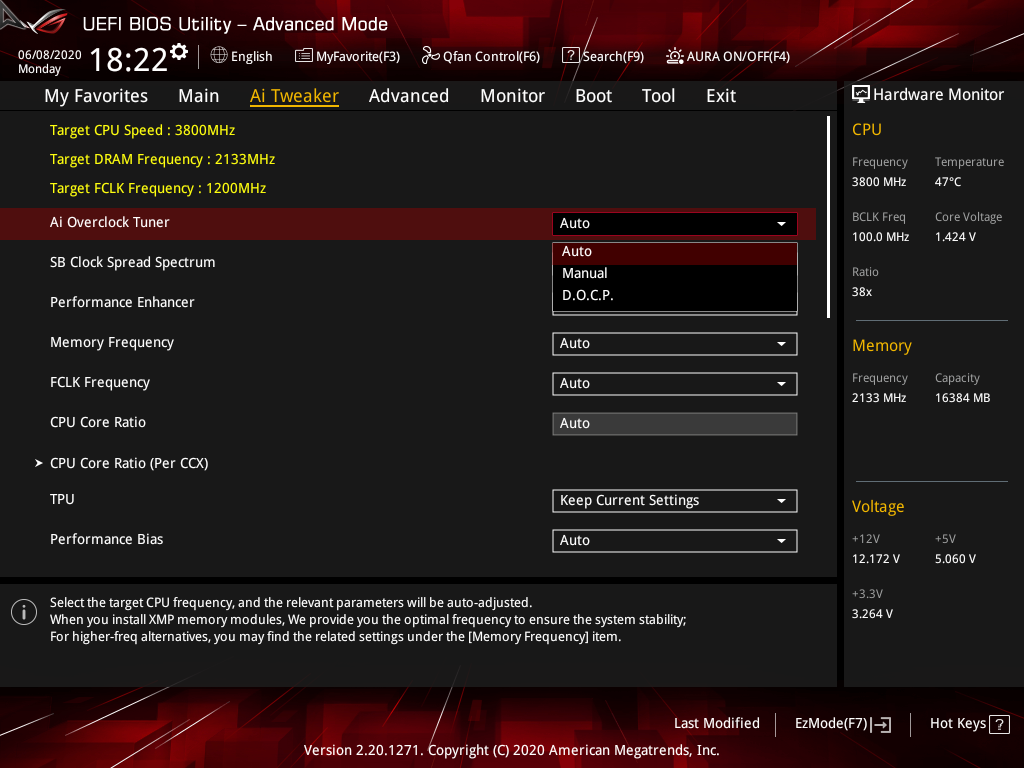Click the EzMode exit arrow icon
This screenshot has width=1024, height=768.
coord(881,724)
